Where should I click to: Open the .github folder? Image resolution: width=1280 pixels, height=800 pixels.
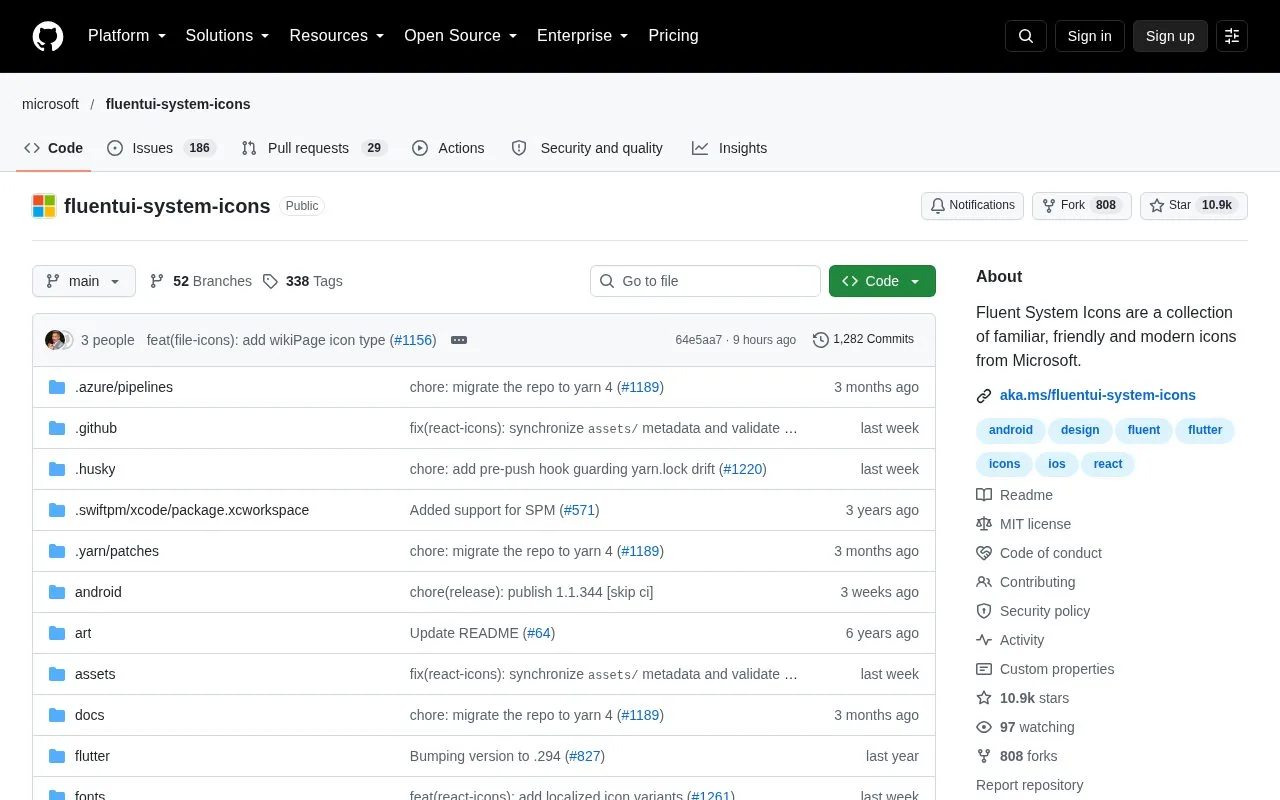pyautogui.click(x=96, y=428)
